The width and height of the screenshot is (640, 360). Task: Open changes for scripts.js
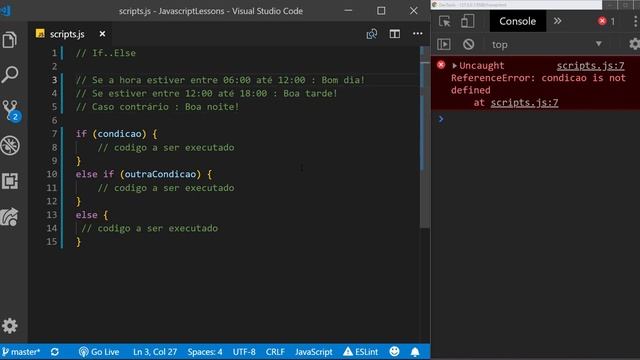click(x=371, y=34)
